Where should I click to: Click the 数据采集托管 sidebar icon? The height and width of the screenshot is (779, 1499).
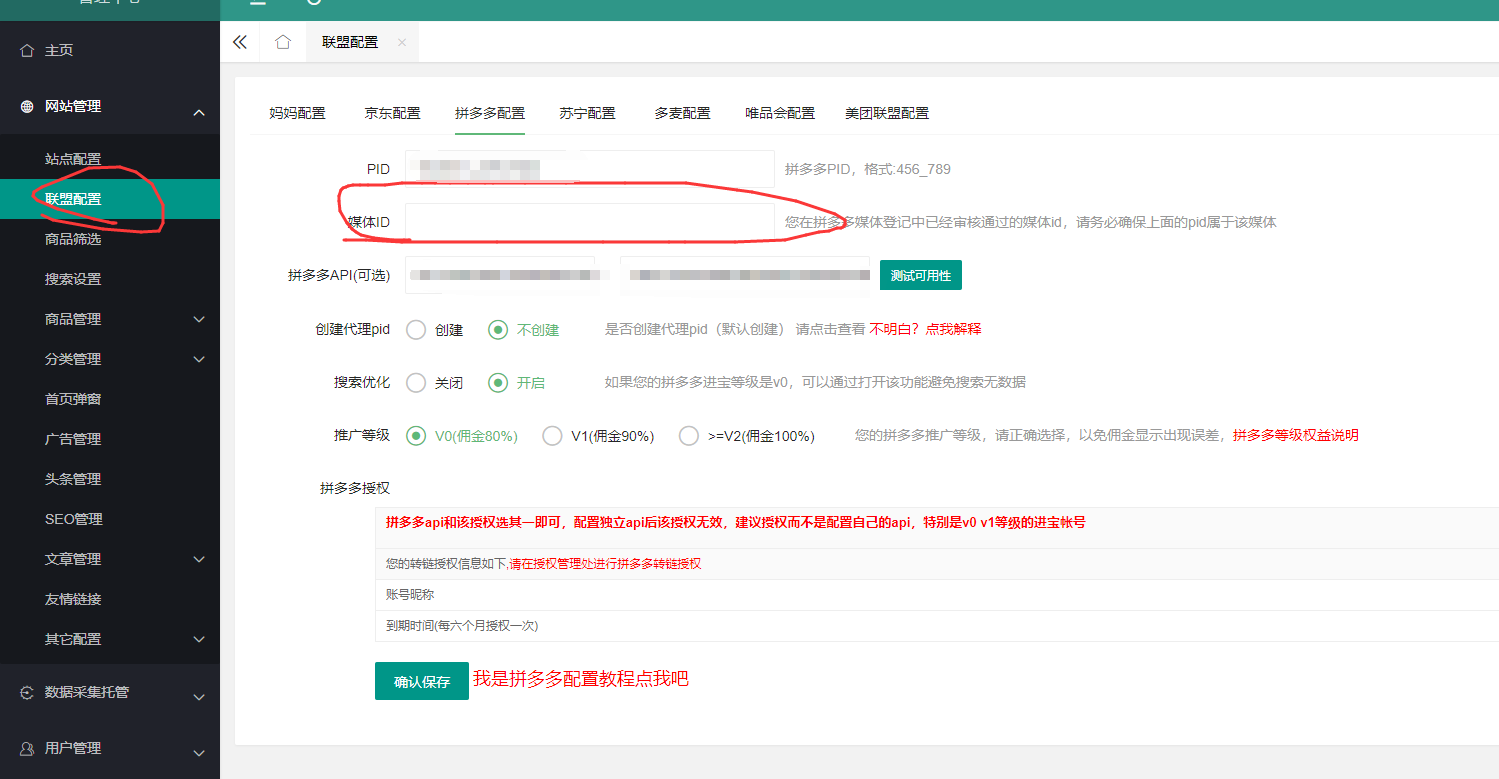[x=27, y=692]
